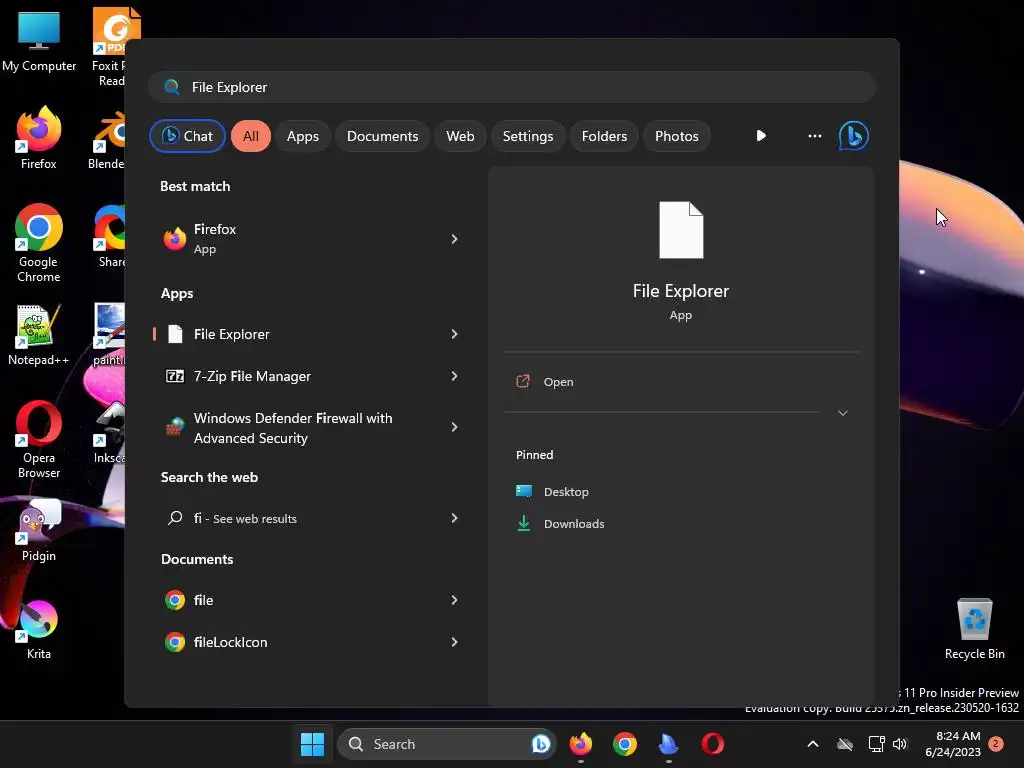
Task: Select the Firefox desktop shortcut
Action: coord(39,138)
